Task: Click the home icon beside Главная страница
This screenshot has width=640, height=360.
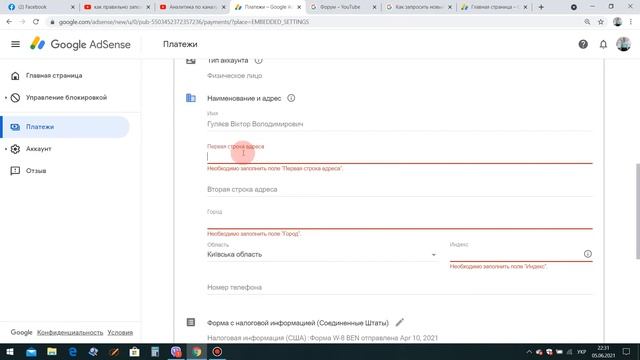Action: pos(15,76)
